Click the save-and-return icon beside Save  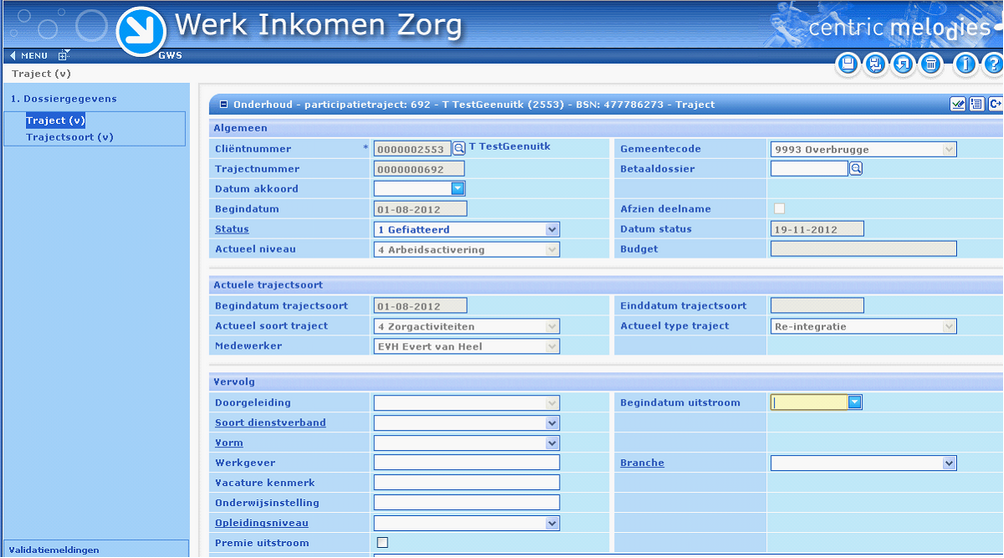coord(875,64)
